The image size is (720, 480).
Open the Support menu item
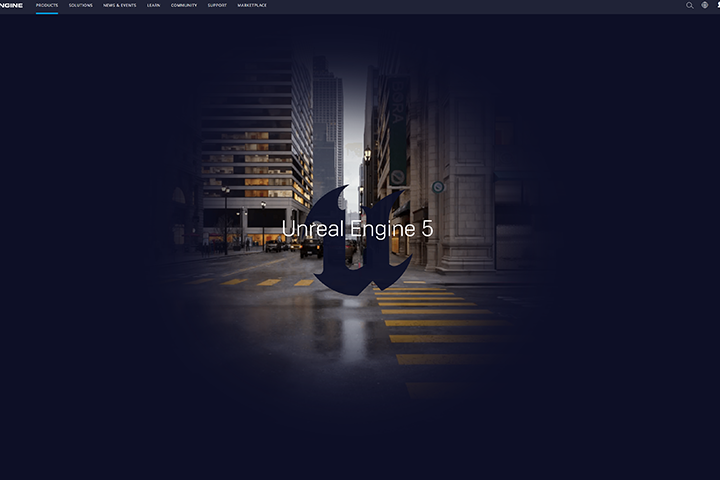pyautogui.click(x=217, y=6)
